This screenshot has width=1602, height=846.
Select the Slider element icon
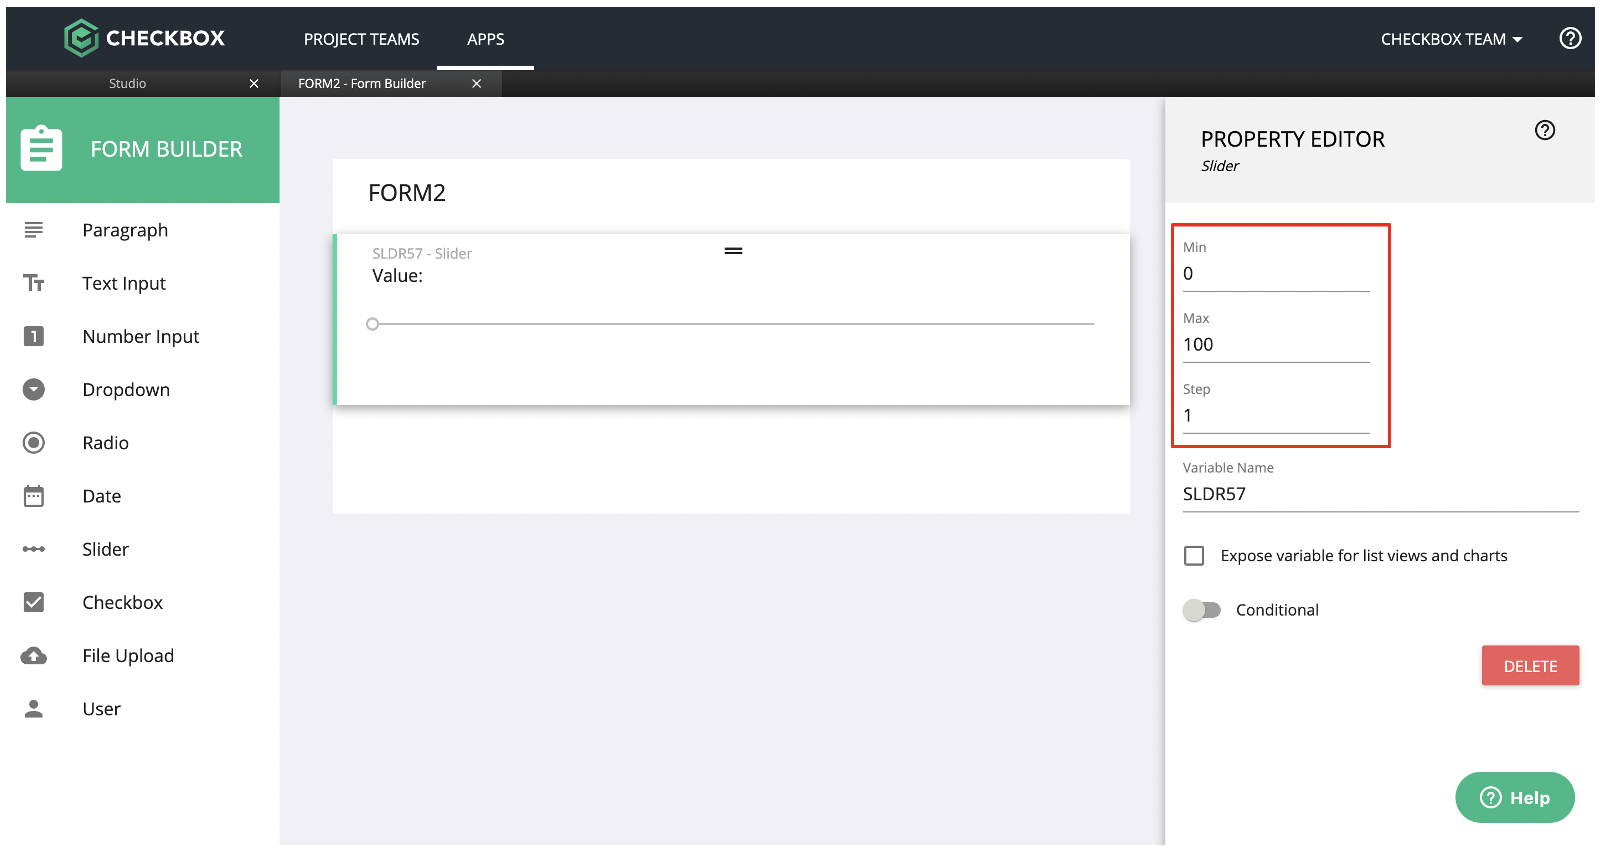click(34, 549)
